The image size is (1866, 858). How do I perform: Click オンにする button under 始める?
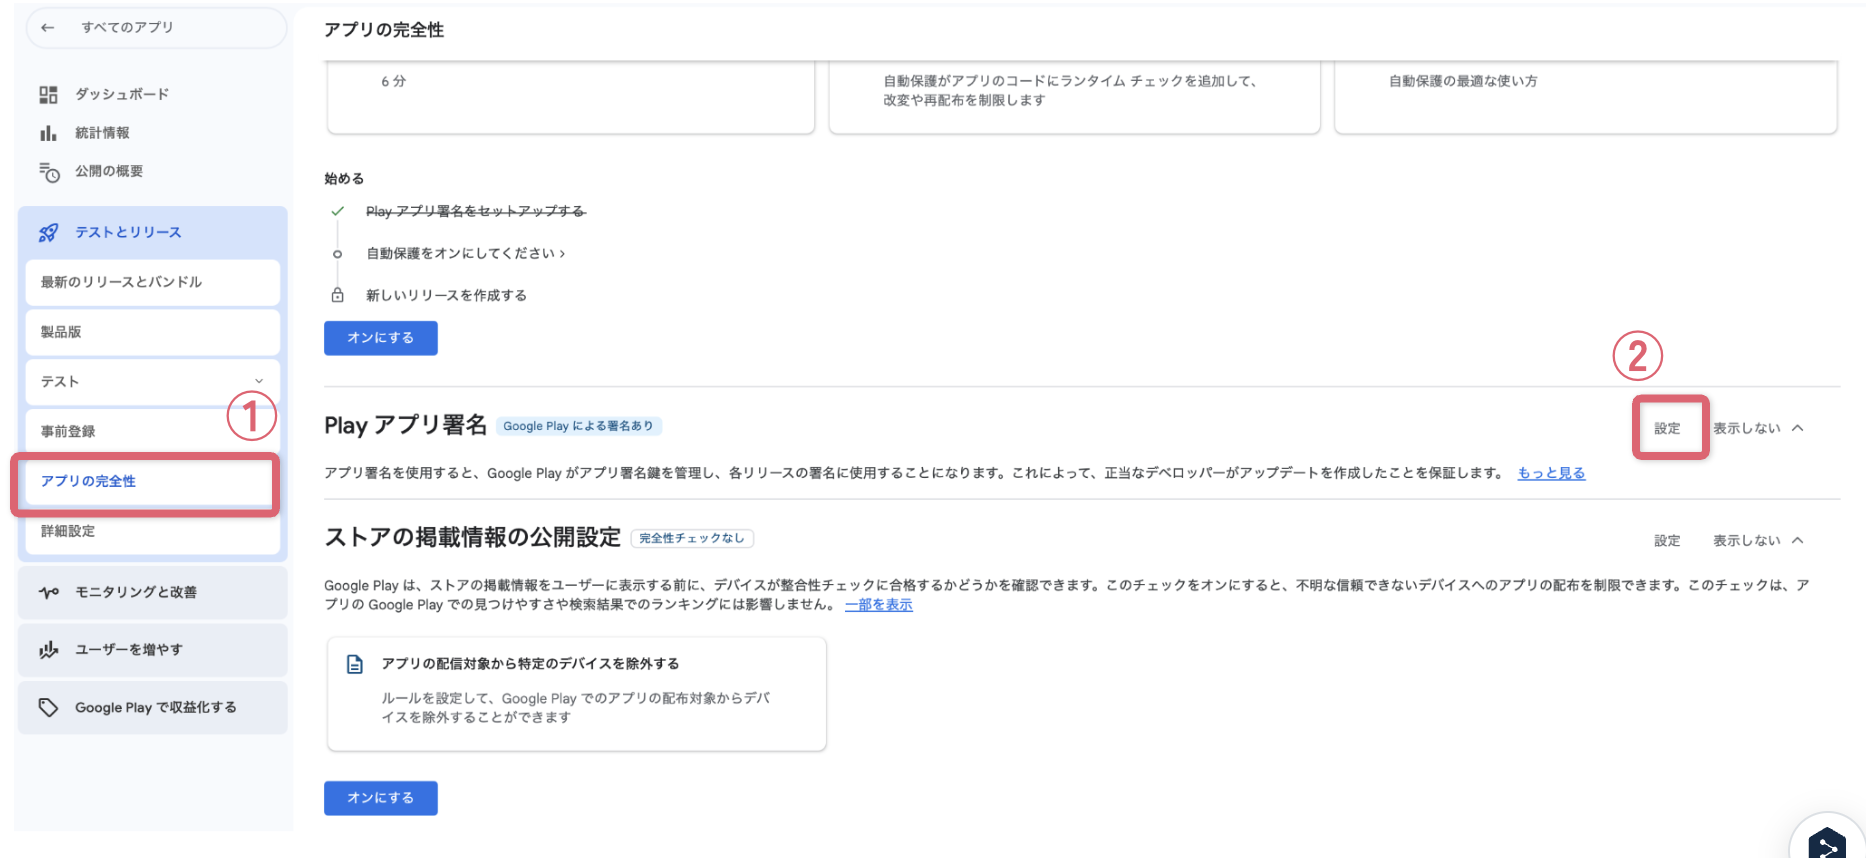(x=381, y=338)
